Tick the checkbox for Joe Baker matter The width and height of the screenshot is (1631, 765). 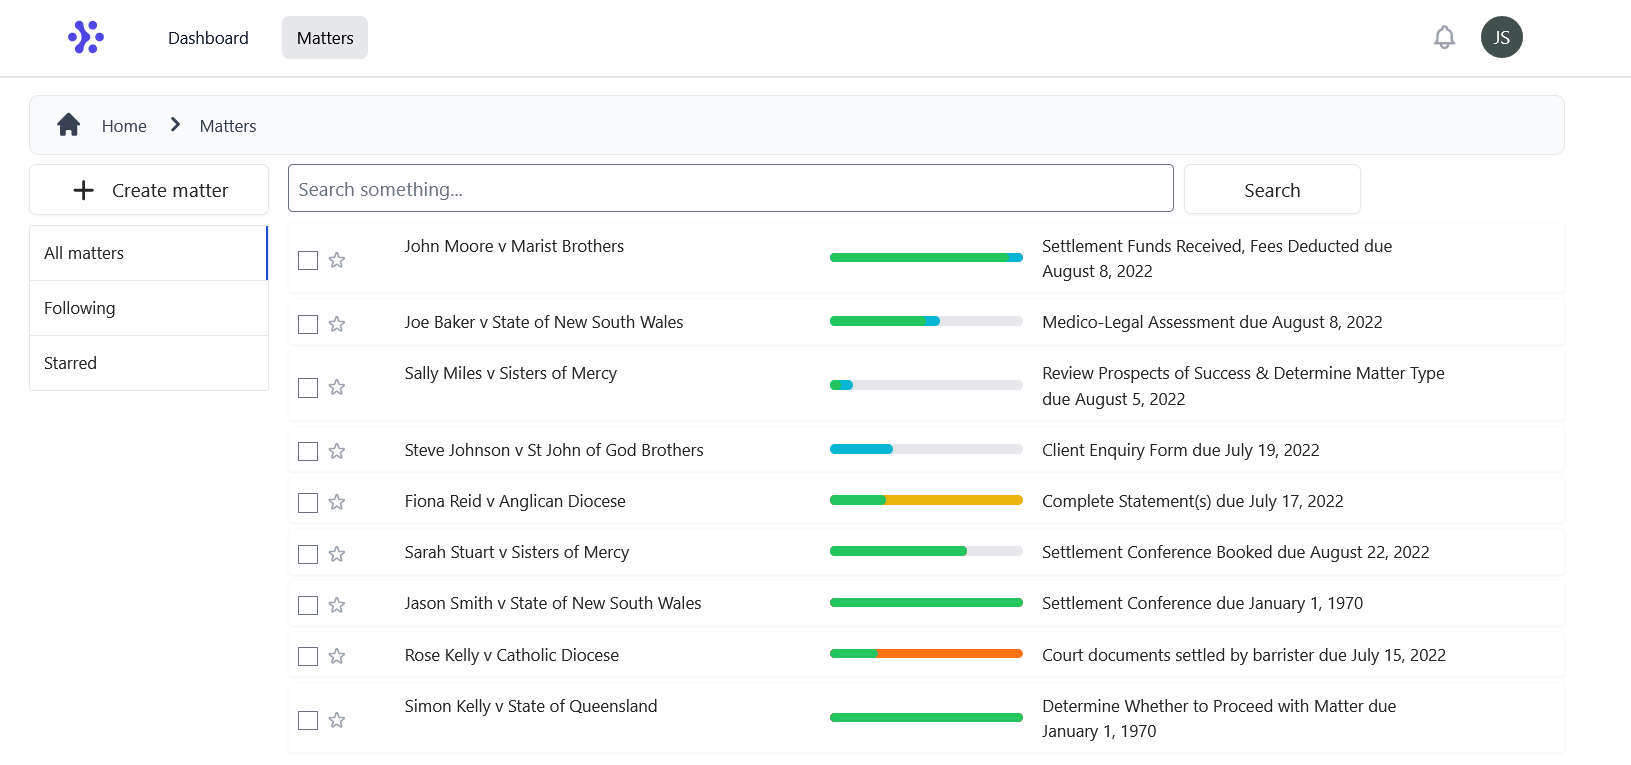point(308,324)
